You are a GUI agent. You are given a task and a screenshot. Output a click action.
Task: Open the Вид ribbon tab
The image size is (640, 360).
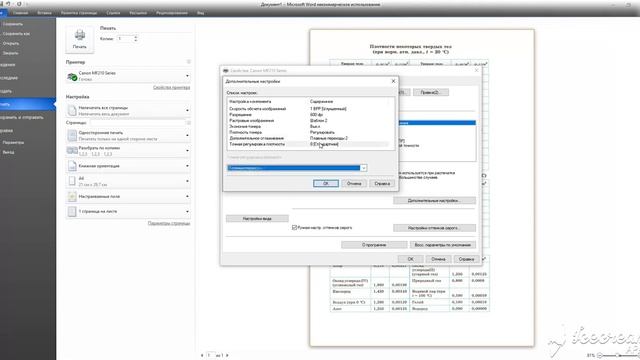pyautogui.click(x=200, y=13)
